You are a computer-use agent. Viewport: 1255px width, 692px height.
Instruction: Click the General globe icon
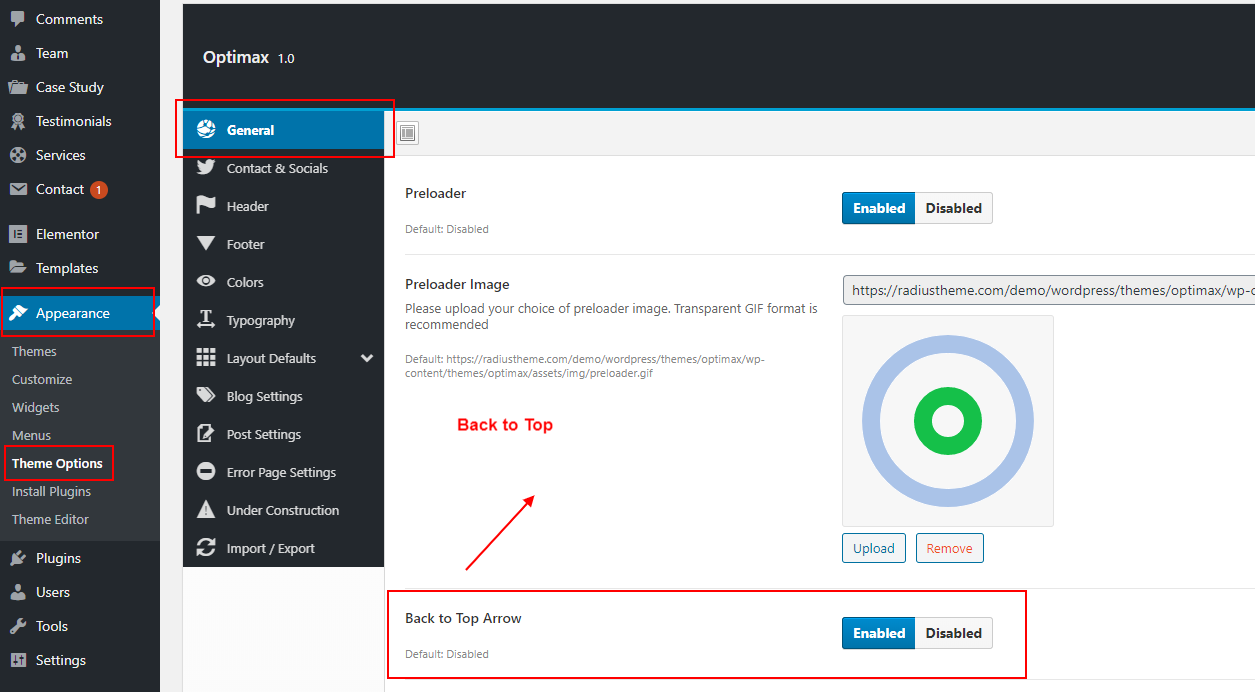coord(206,130)
